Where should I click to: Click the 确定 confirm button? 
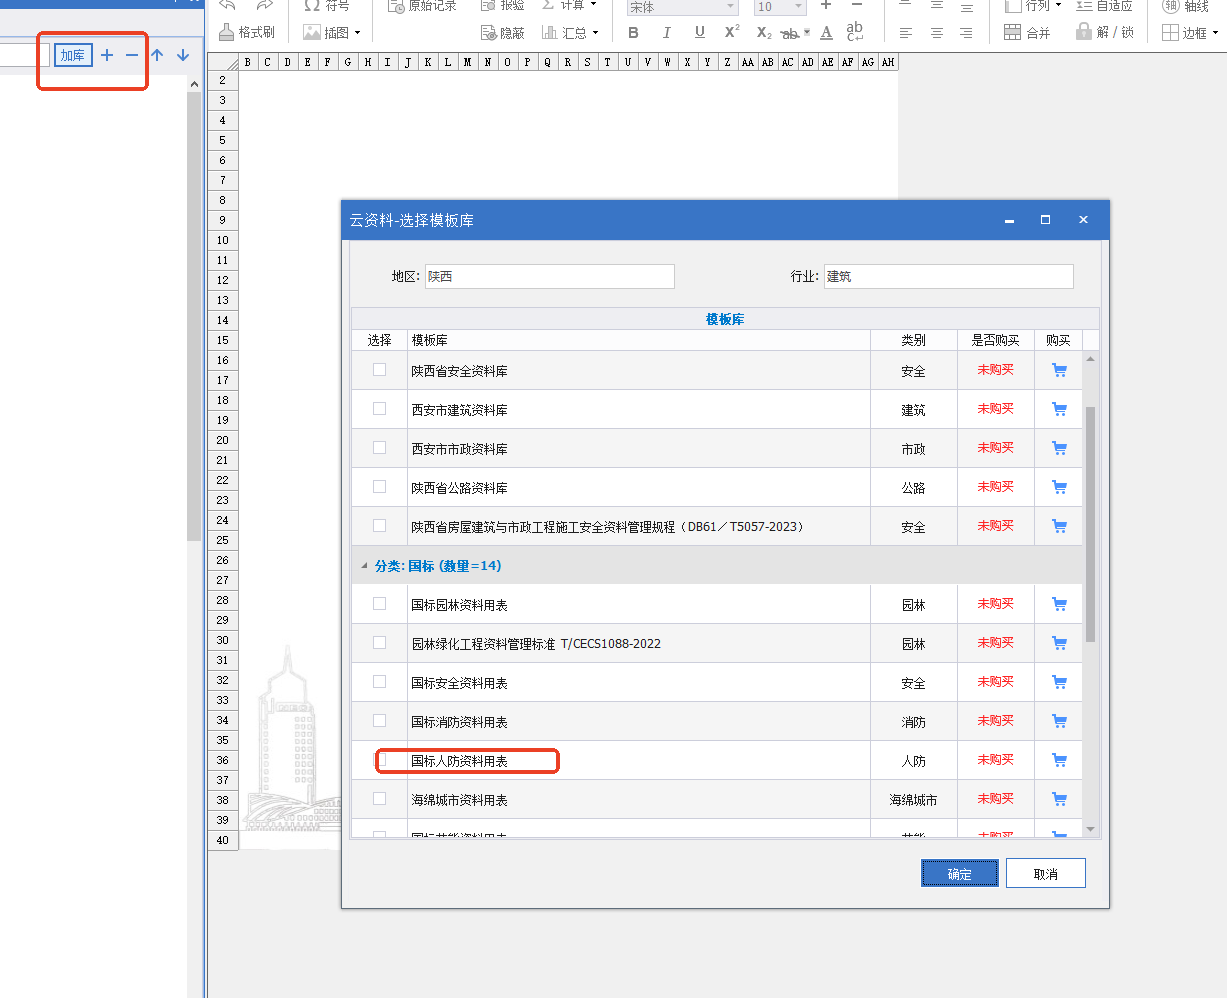959,873
